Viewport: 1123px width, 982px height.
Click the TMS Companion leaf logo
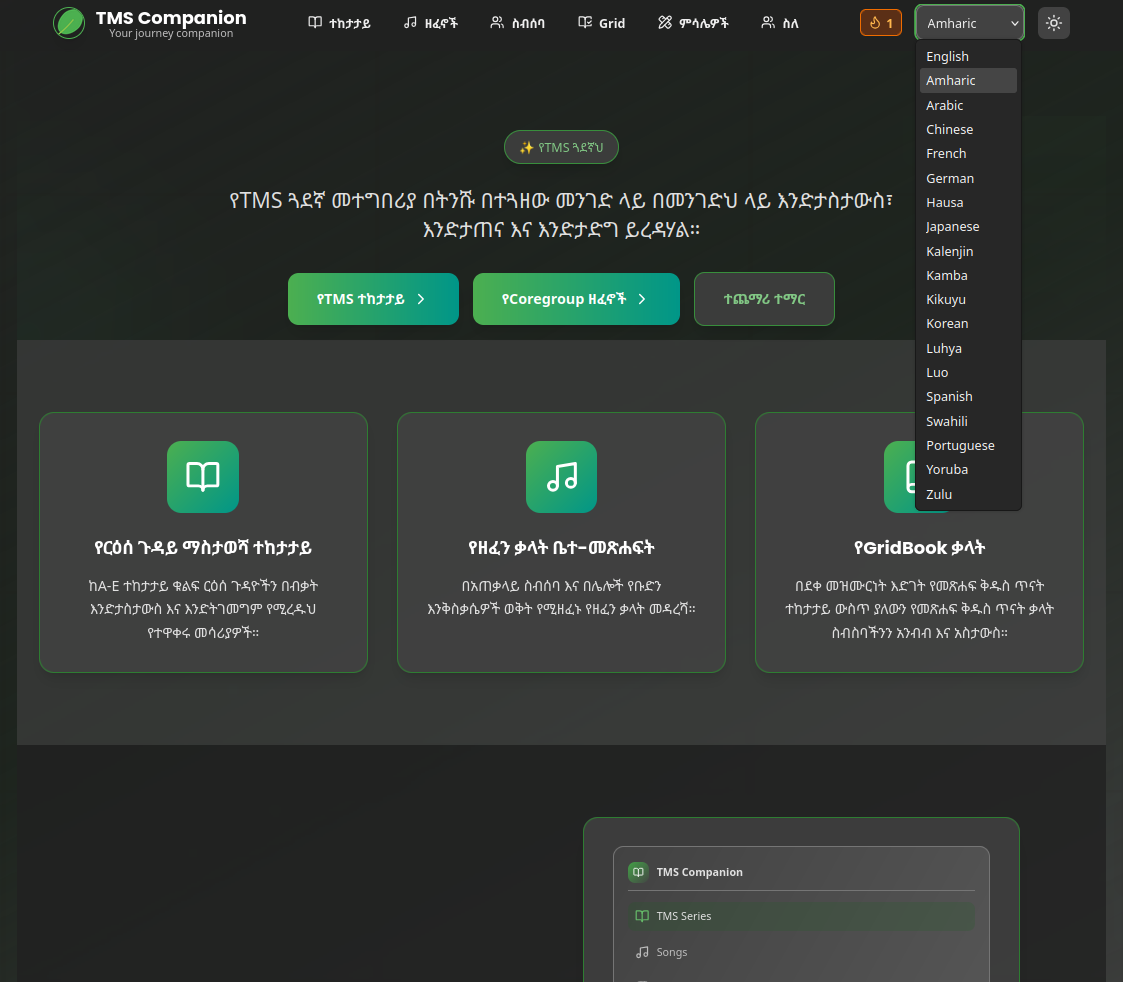[69, 23]
